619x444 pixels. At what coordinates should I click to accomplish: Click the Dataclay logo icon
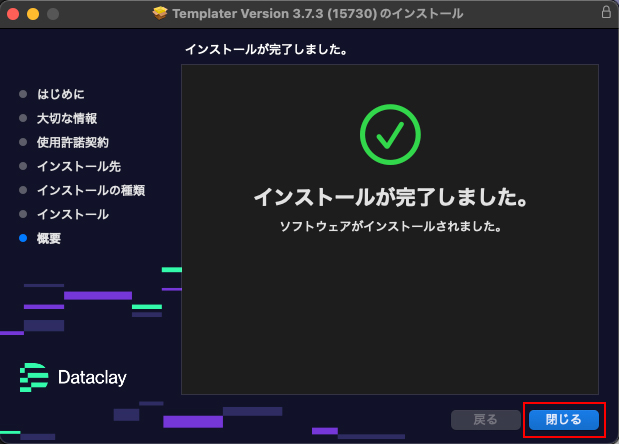tap(34, 376)
